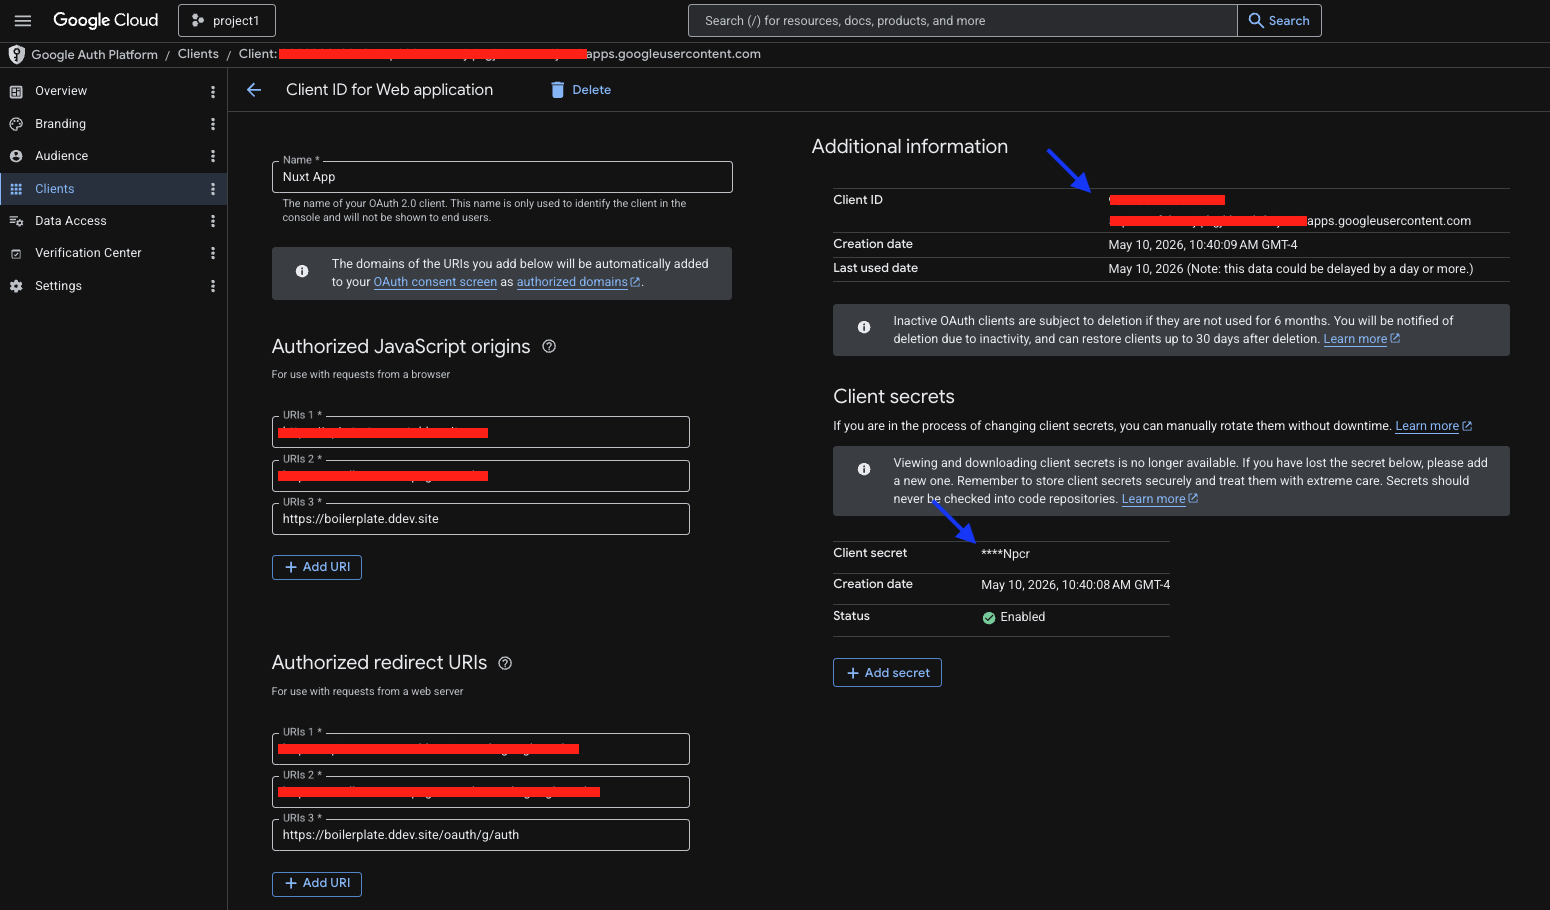
Task: Click the masked secret ****Npcr
Action: pos(1005,554)
